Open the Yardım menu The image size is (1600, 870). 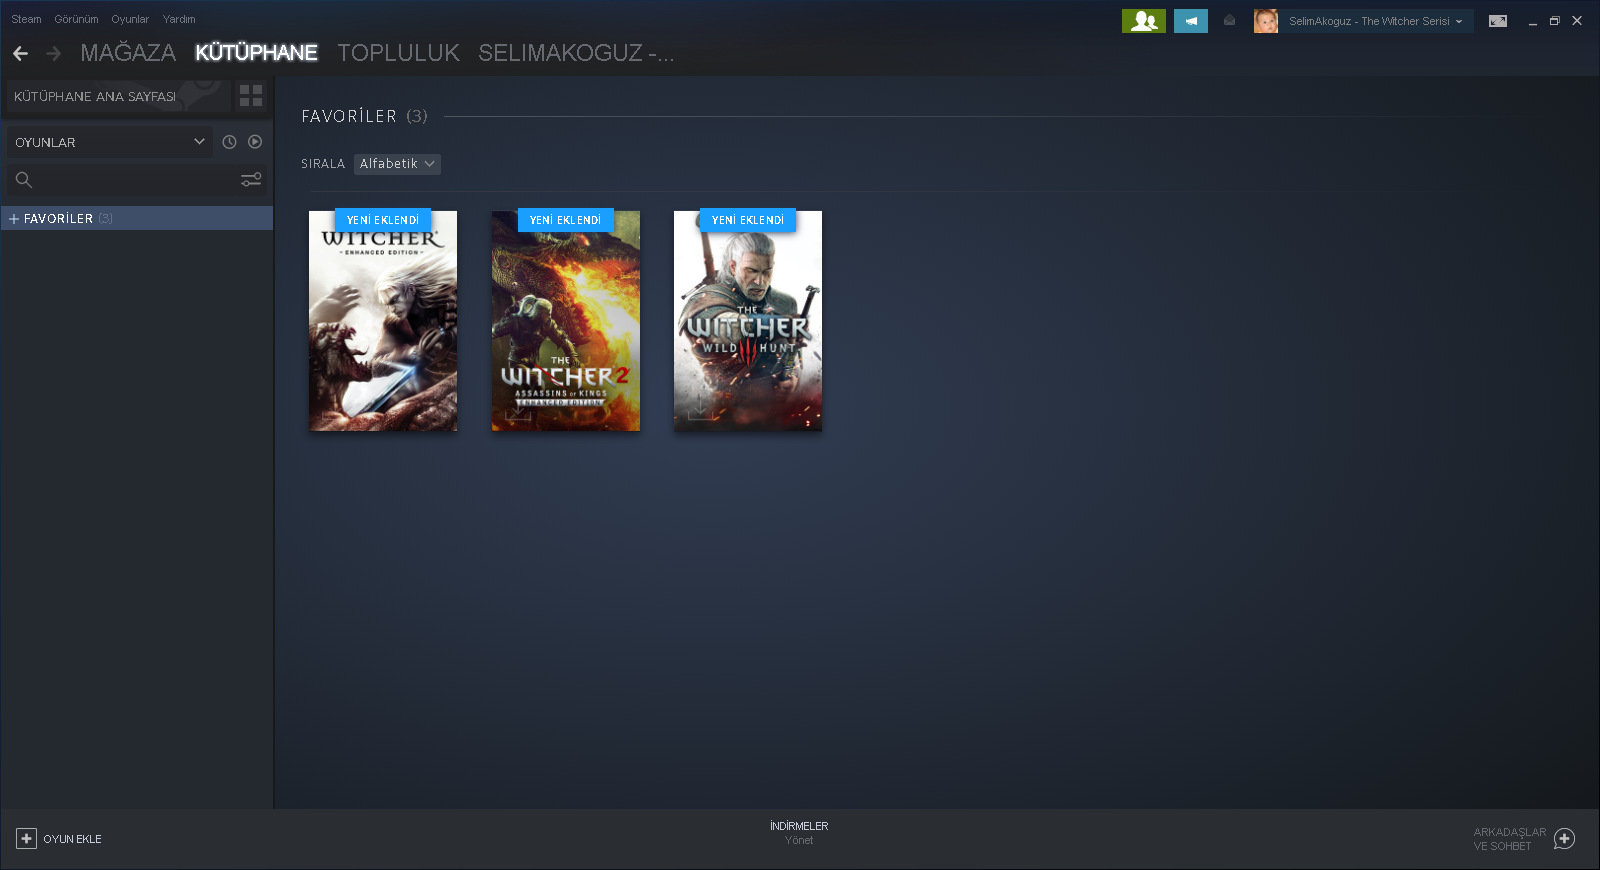(x=179, y=19)
